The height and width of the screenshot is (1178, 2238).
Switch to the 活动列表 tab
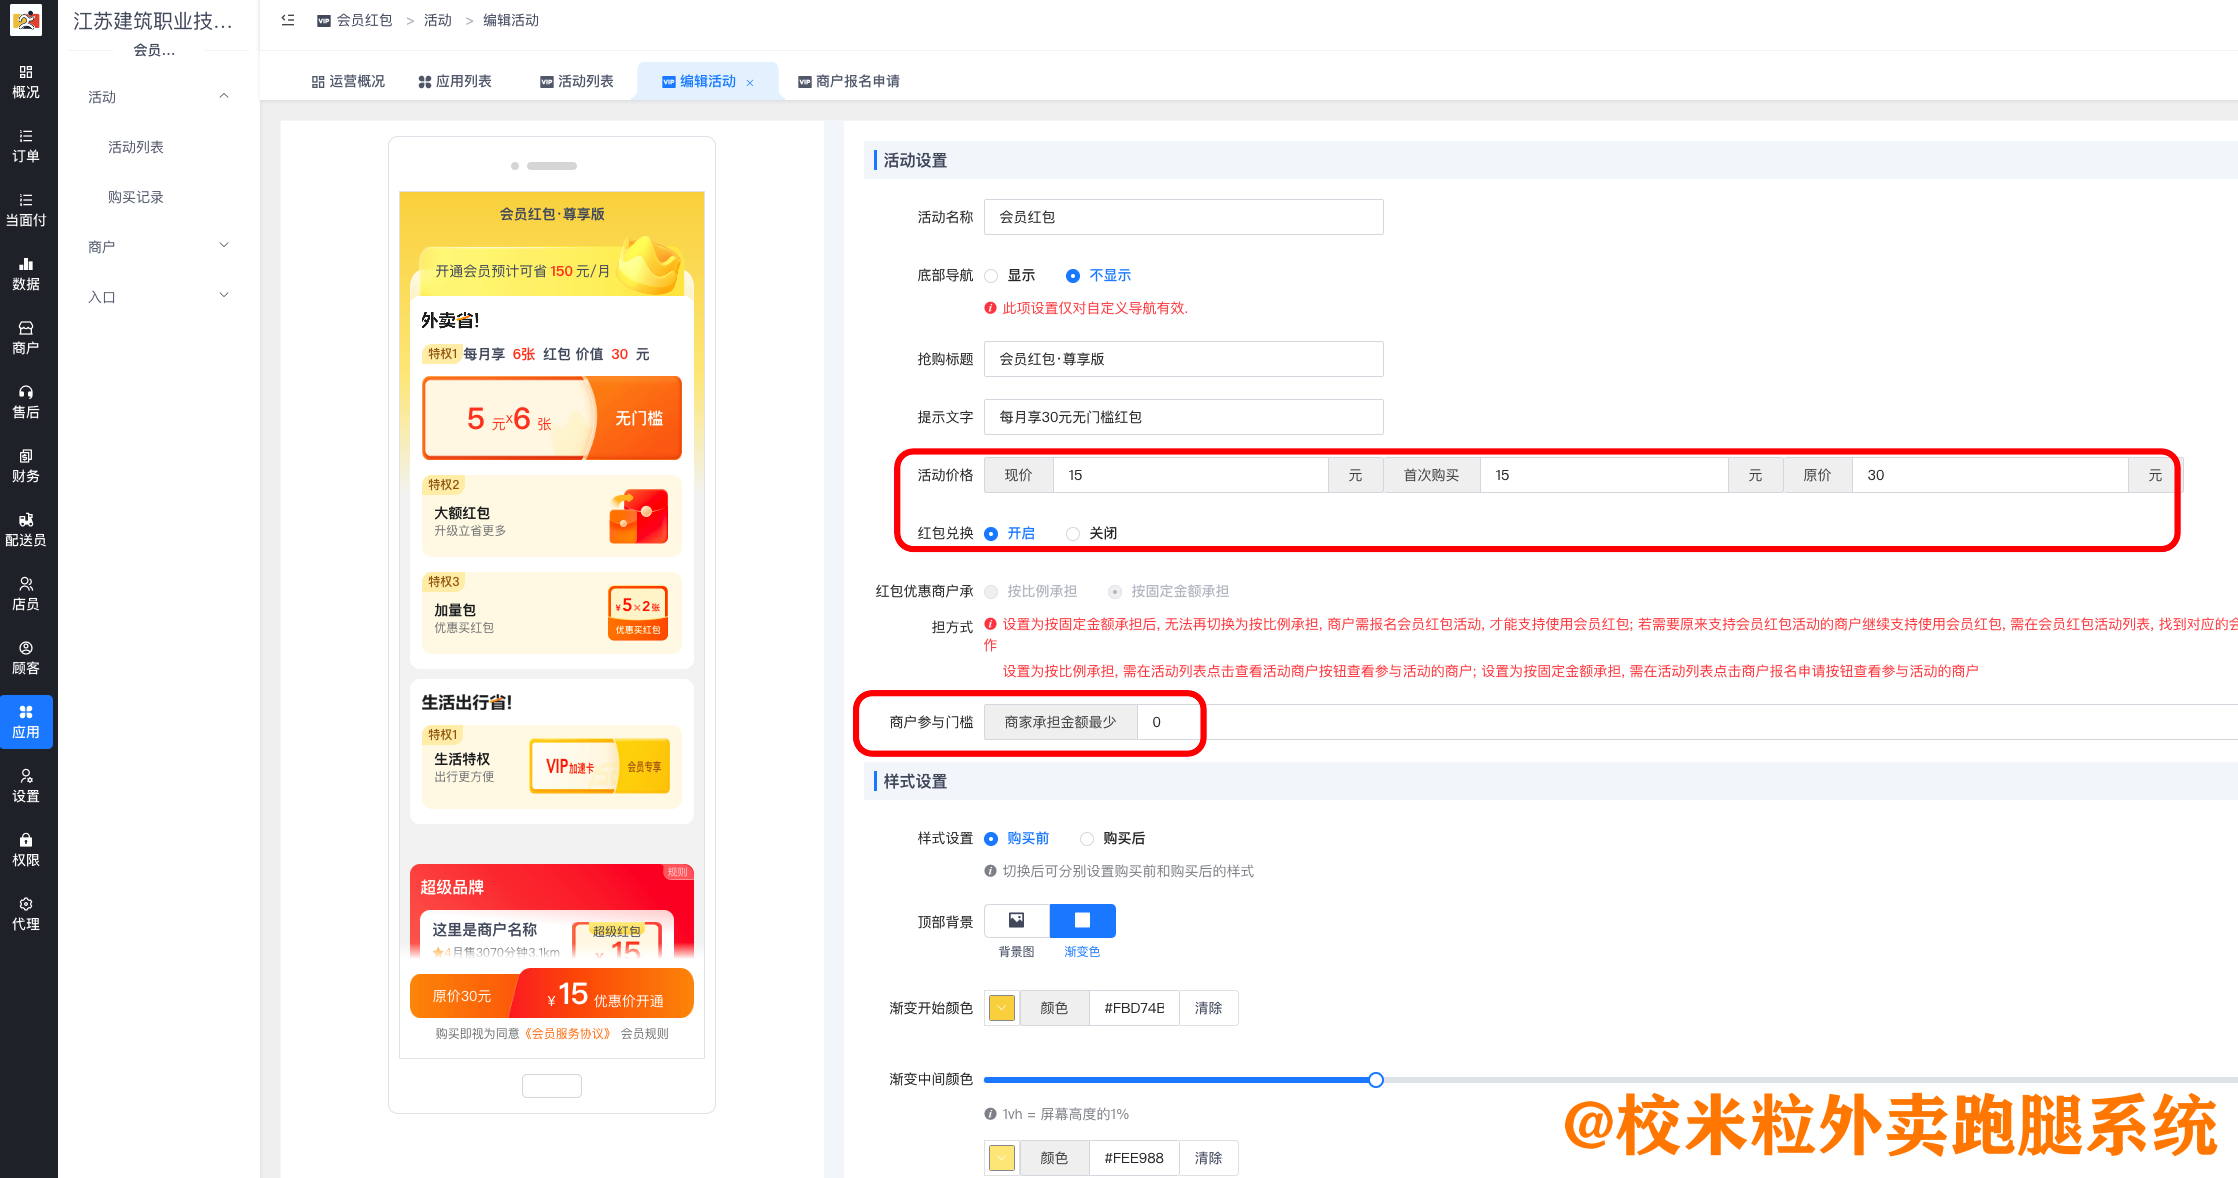pos(576,81)
